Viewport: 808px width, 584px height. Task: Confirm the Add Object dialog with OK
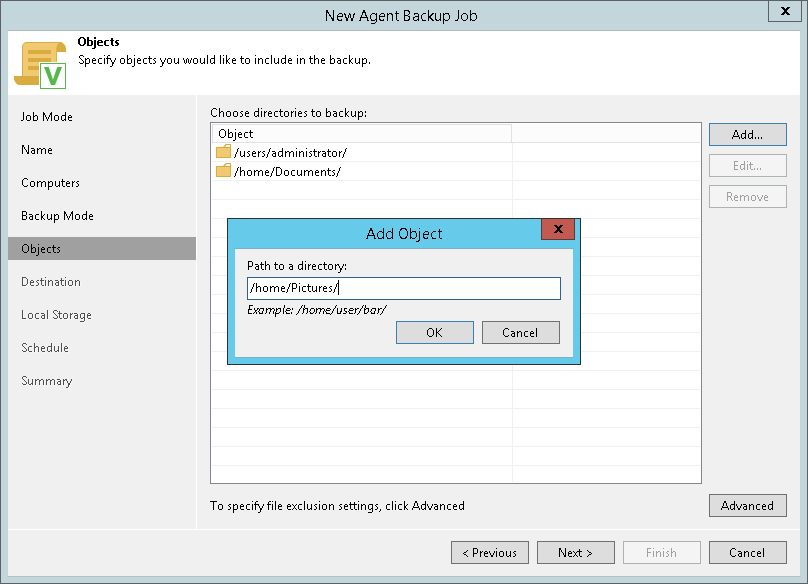(x=434, y=333)
